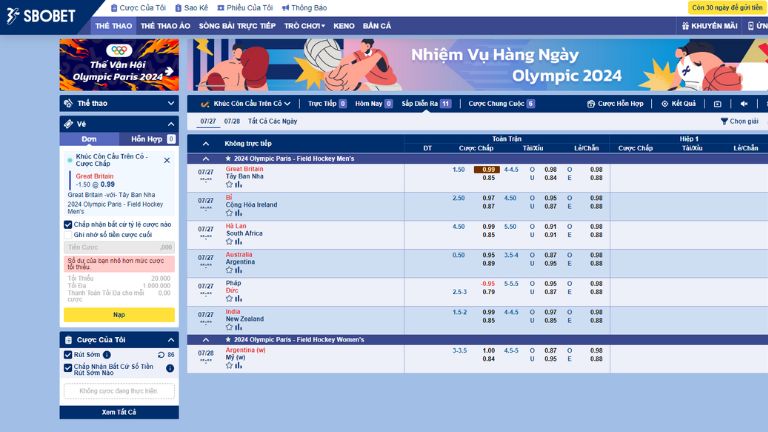Switch to the Đơn bet tab
This screenshot has height=432, width=768.
(x=89, y=139)
